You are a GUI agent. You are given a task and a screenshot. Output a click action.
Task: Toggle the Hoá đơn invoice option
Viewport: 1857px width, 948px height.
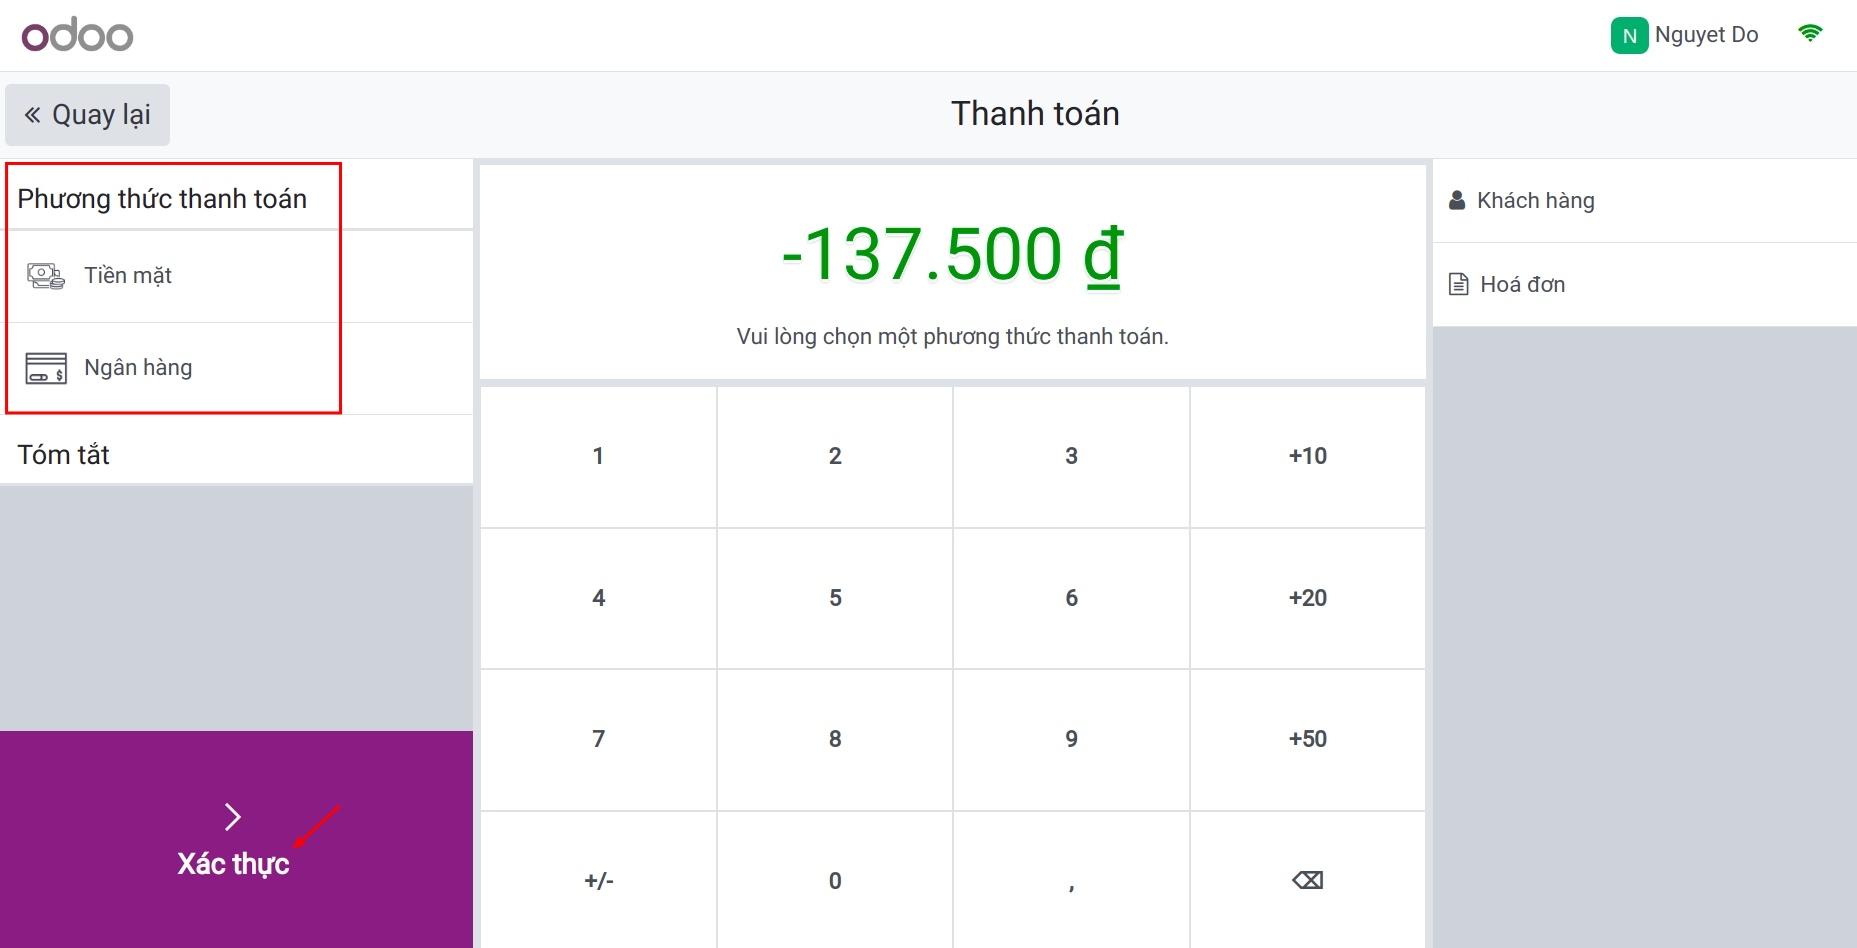(x=1522, y=285)
